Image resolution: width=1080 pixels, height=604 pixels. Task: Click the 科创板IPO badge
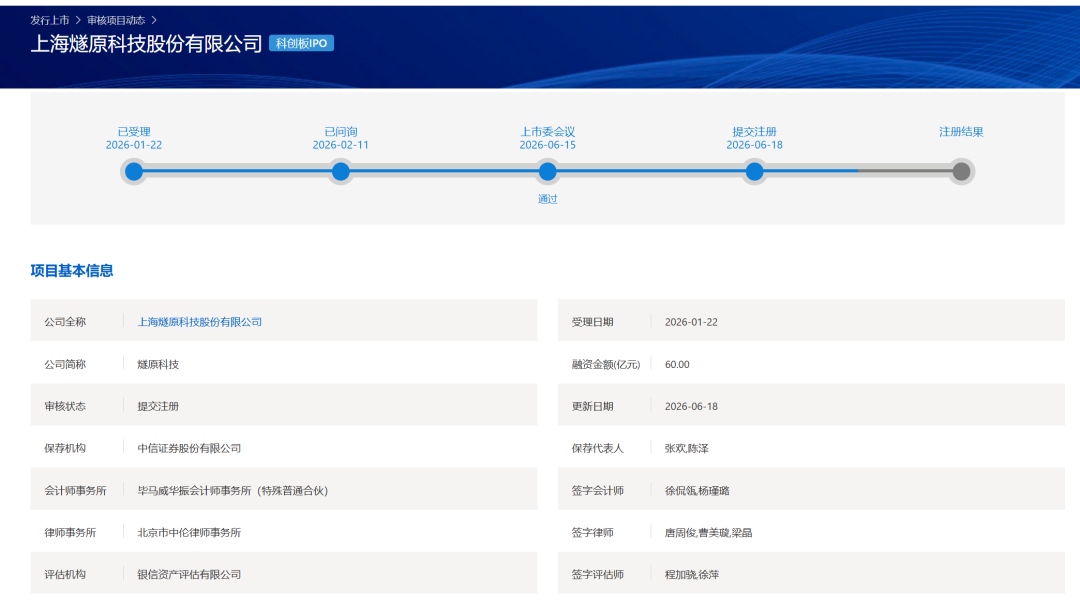click(301, 43)
